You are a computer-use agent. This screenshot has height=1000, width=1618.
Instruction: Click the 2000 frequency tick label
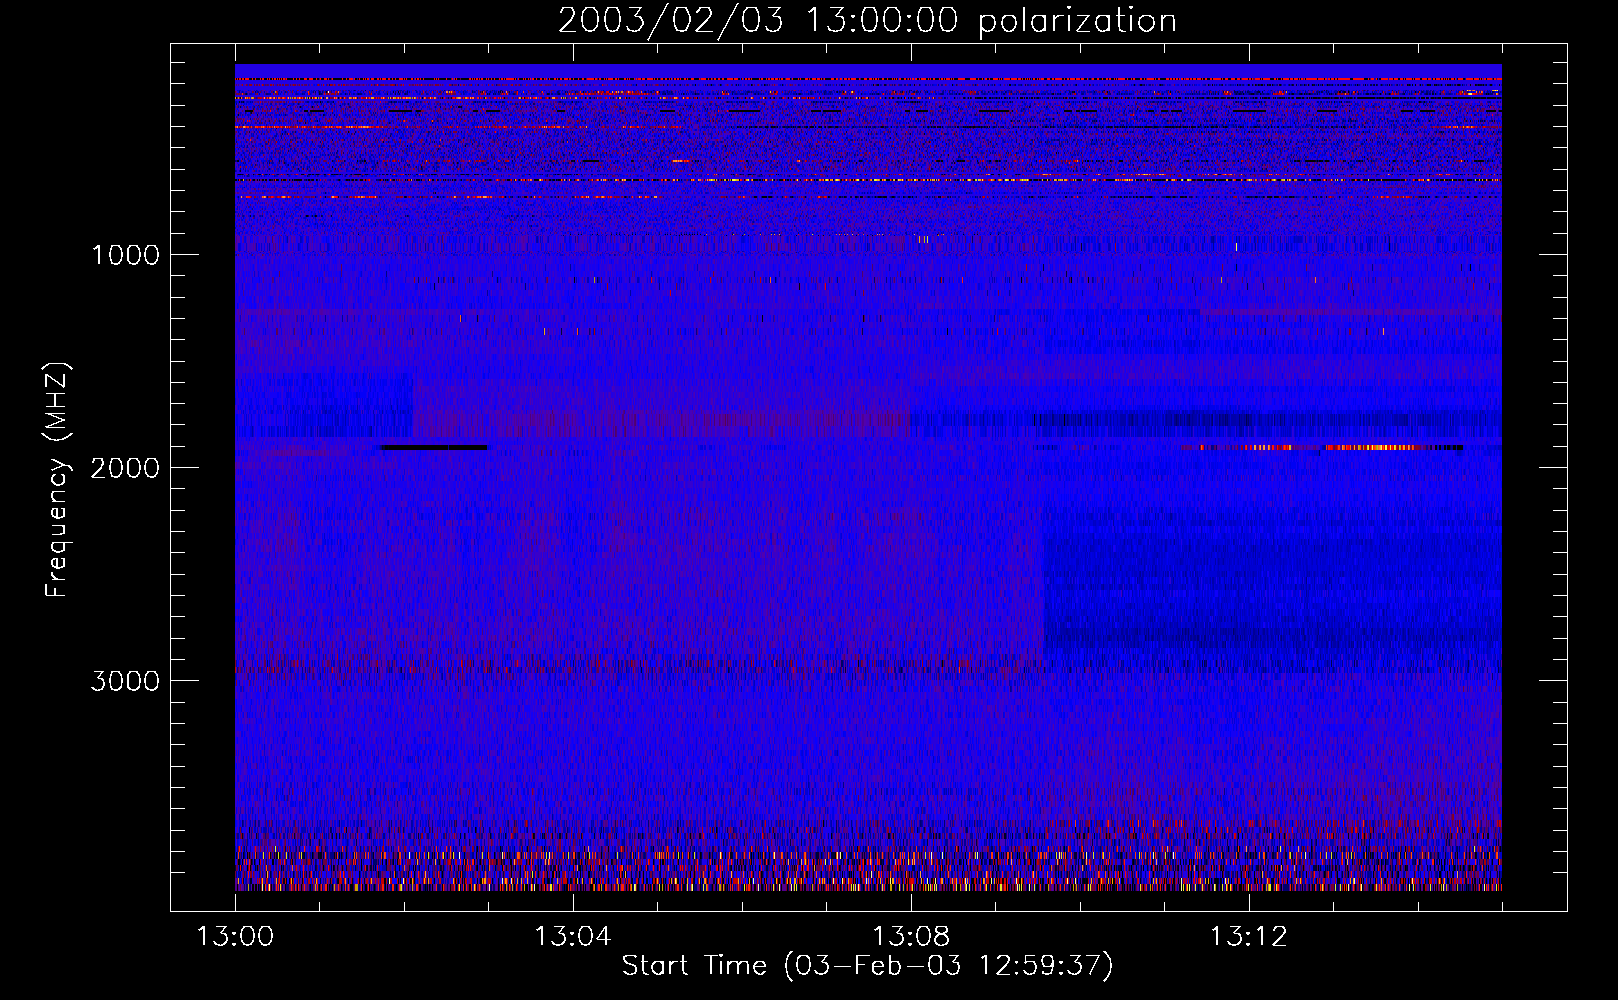[x=125, y=468]
